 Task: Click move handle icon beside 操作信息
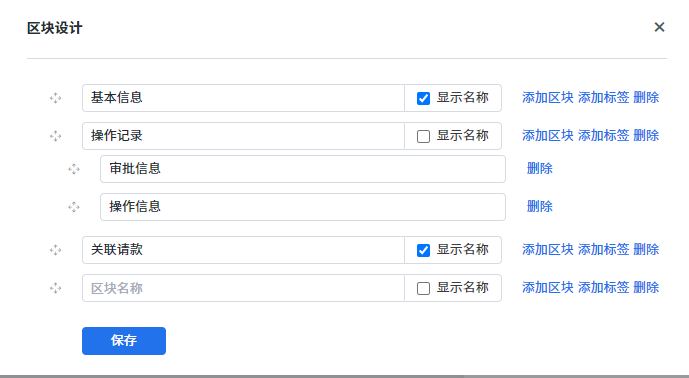click(x=74, y=207)
